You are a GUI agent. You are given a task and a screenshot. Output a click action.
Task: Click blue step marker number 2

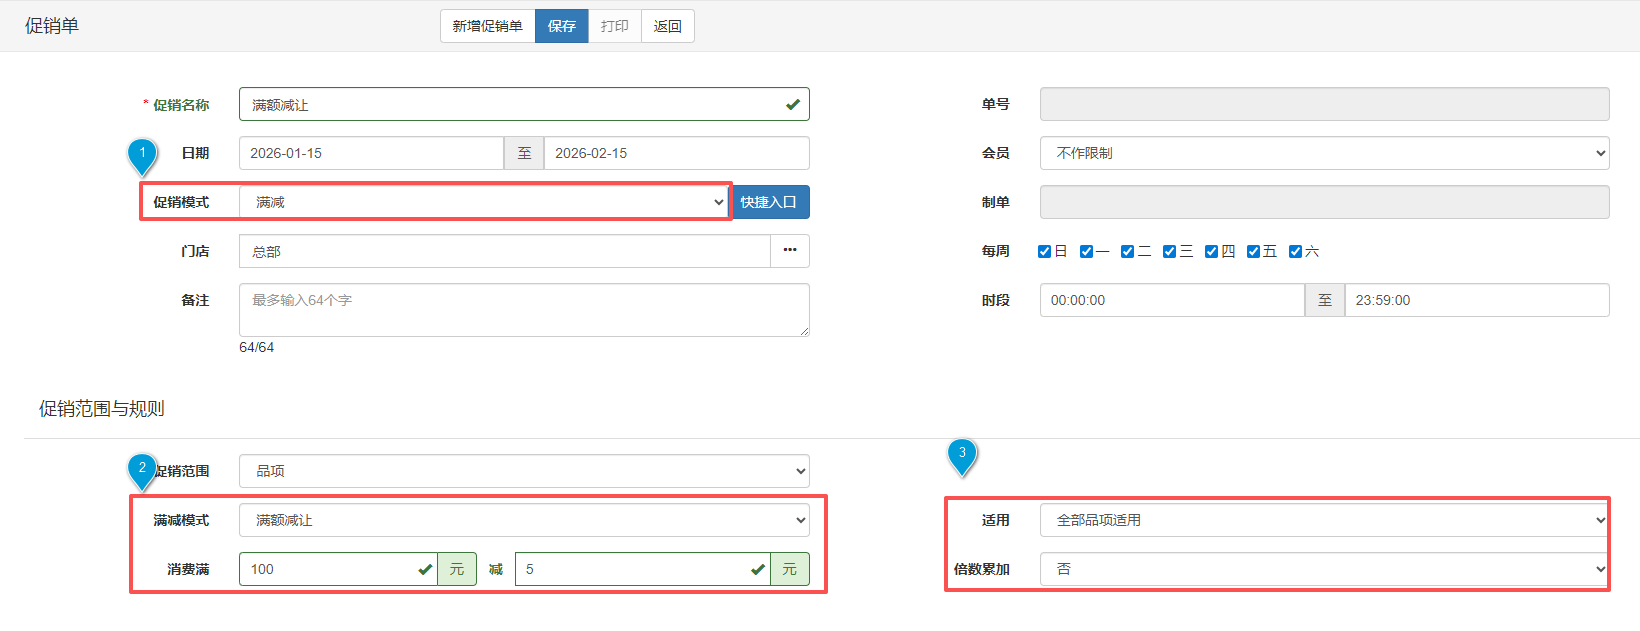pos(142,469)
